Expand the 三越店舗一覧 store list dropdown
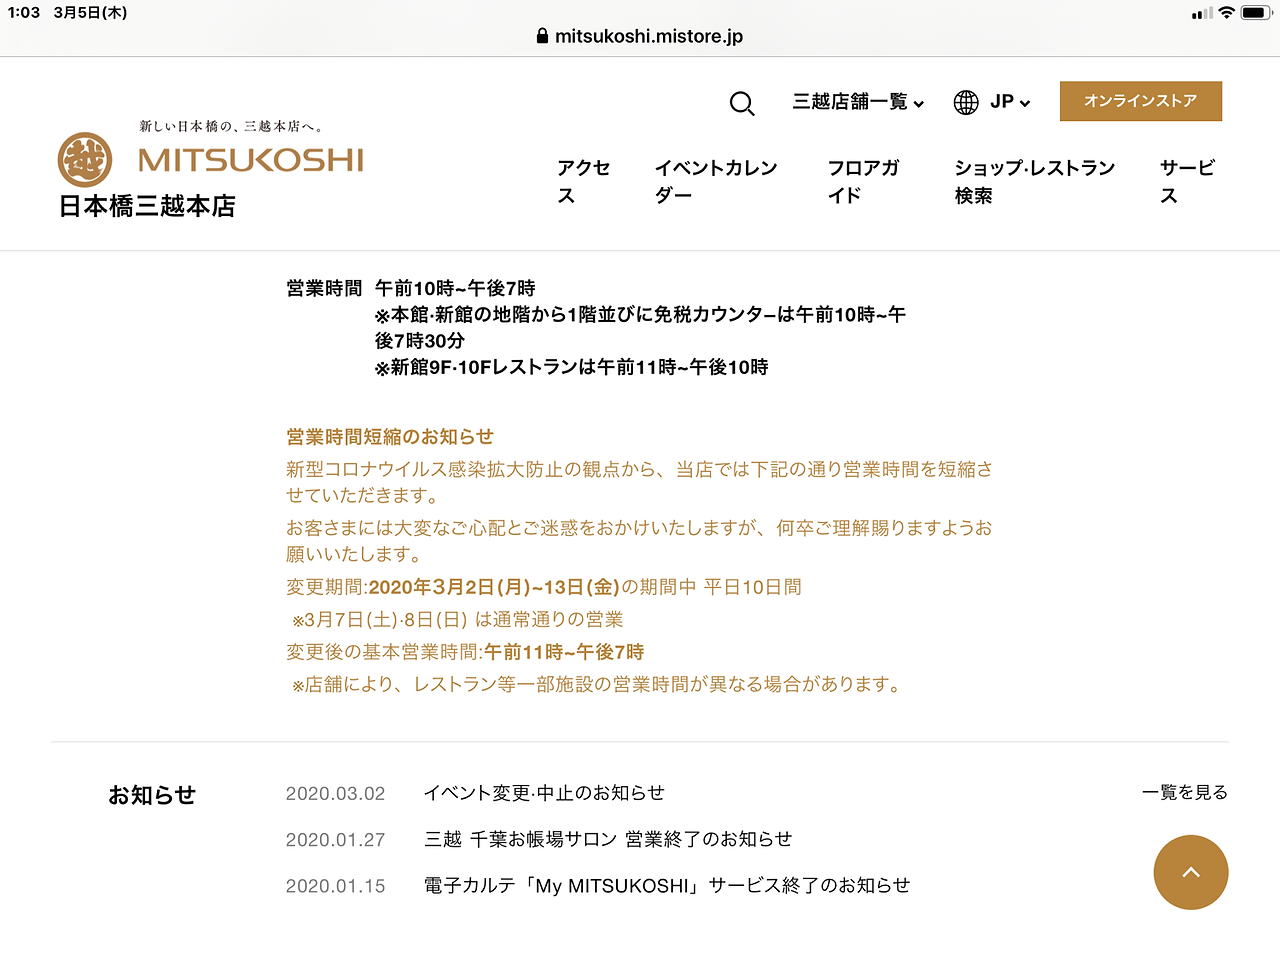The image size is (1280, 960). [x=858, y=102]
